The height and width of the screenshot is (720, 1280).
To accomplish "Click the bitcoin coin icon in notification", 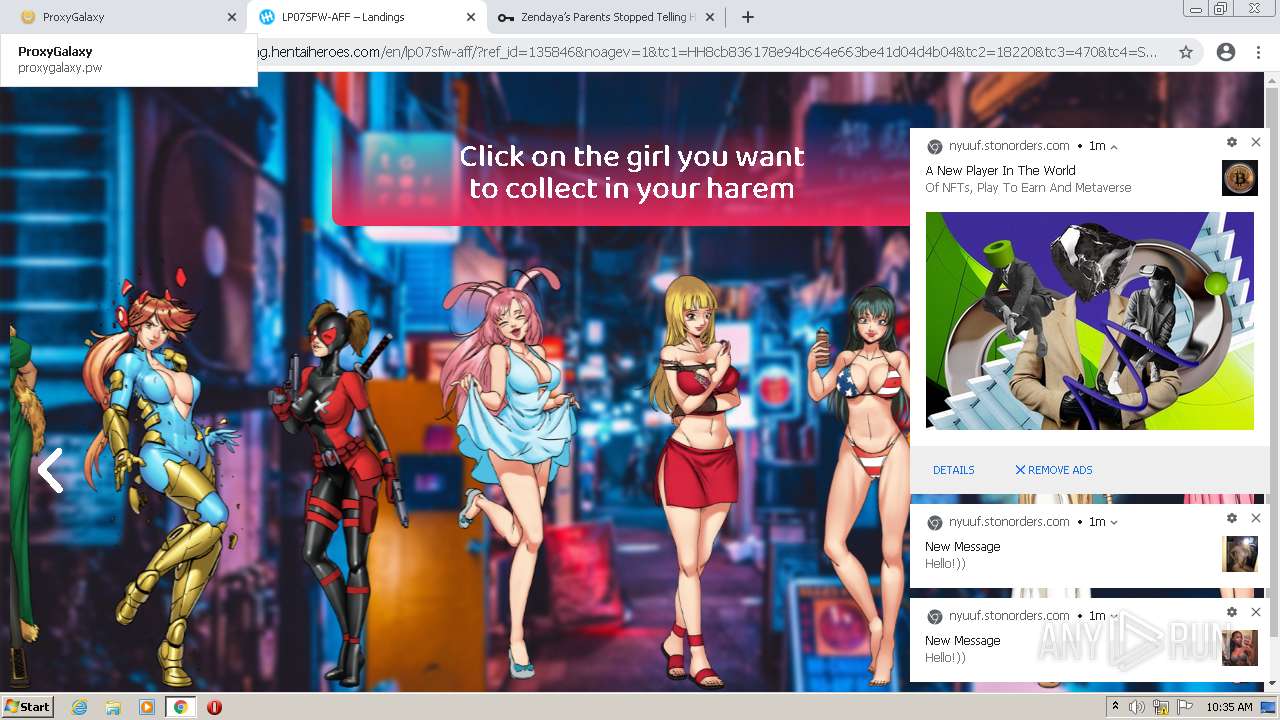I will 1239,178.
